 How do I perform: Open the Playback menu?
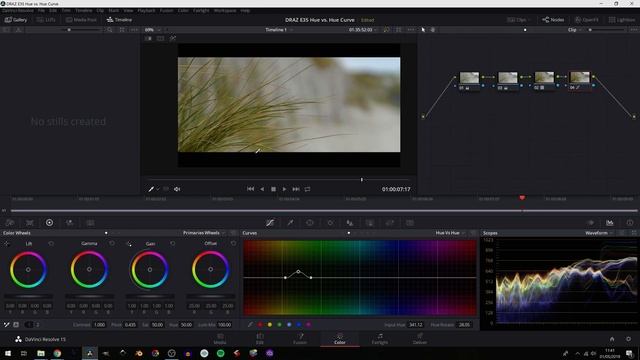[146, 11]
